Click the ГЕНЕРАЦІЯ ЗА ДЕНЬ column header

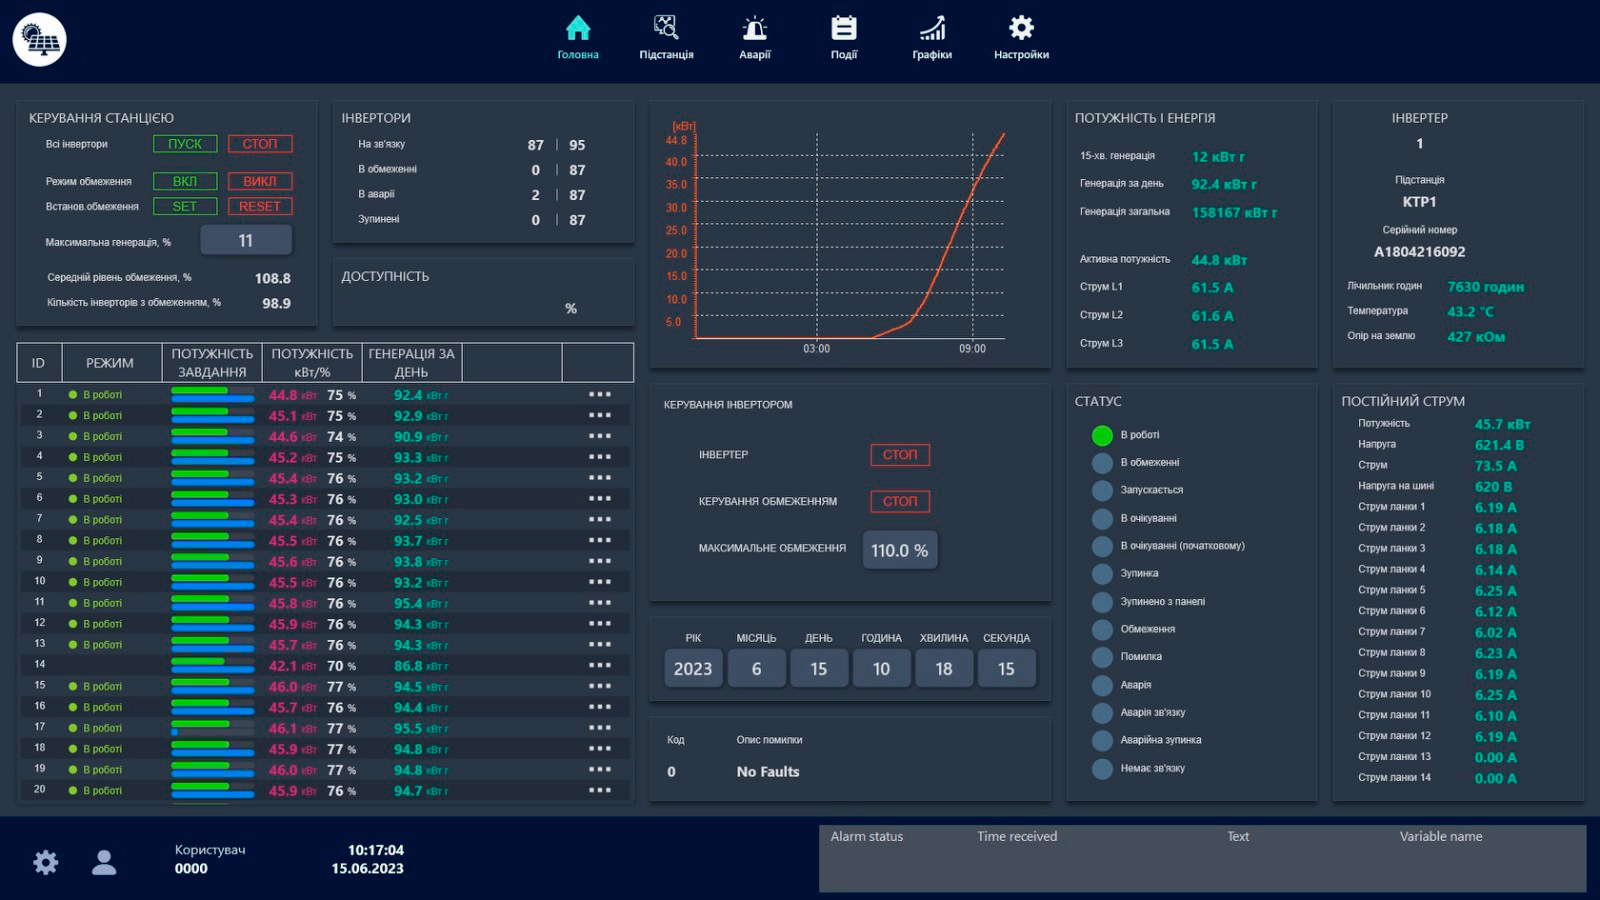click(x=411, y=363)
